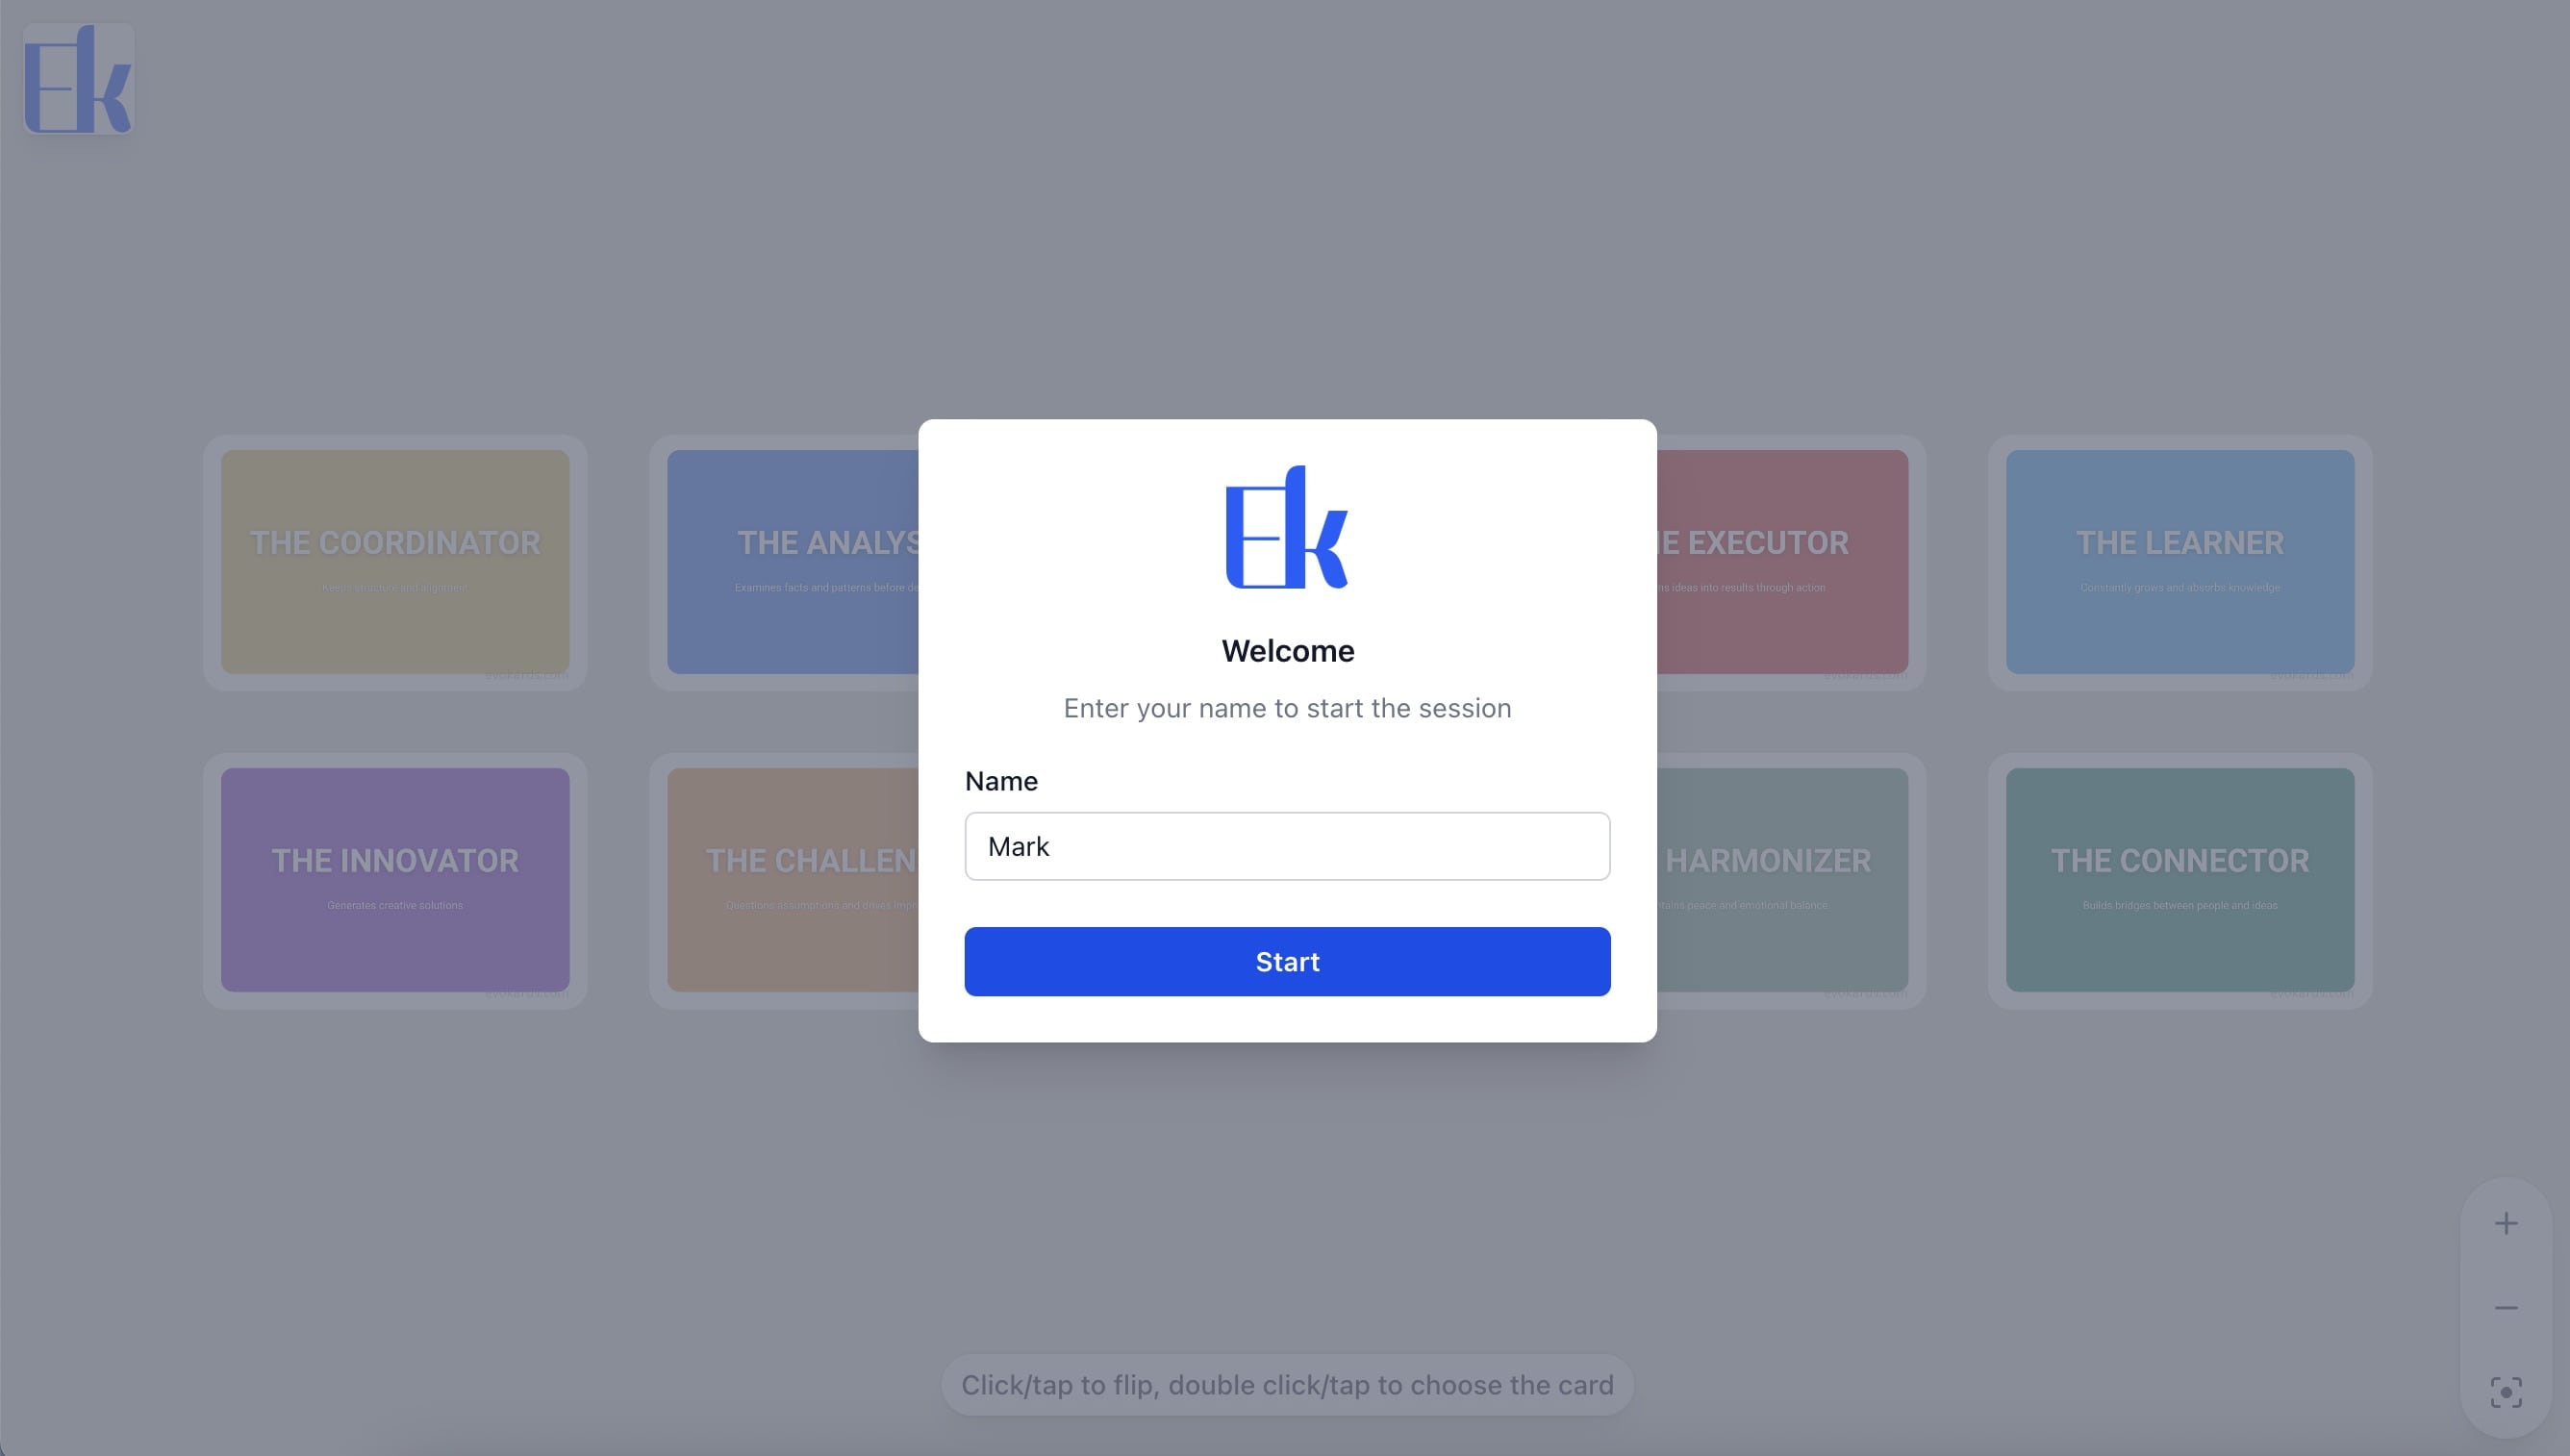Viewport: 2570px width, 1456px height.
Task: Click the Name field label
Action: (1000, 781)
